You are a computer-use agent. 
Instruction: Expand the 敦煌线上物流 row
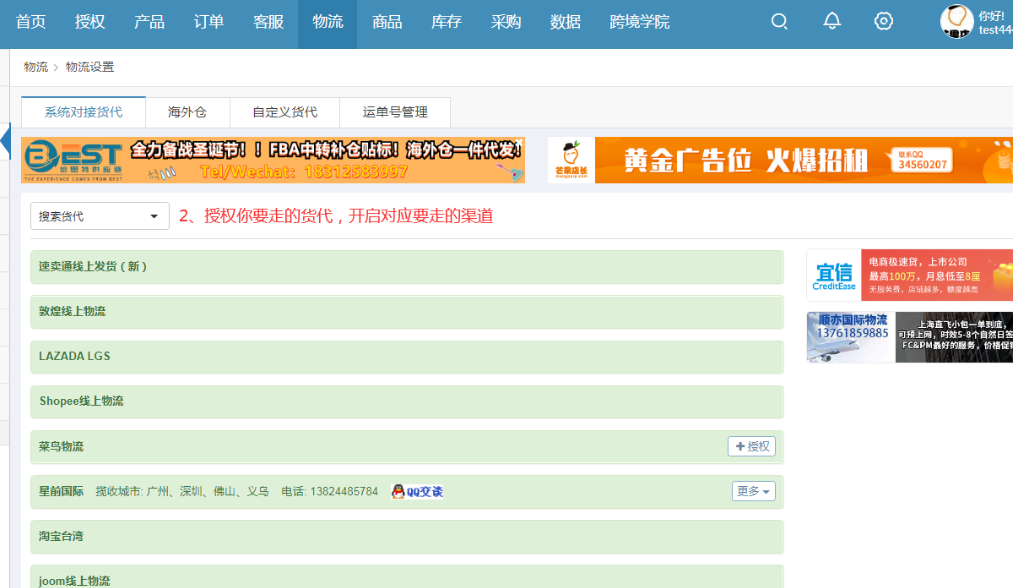406,311
